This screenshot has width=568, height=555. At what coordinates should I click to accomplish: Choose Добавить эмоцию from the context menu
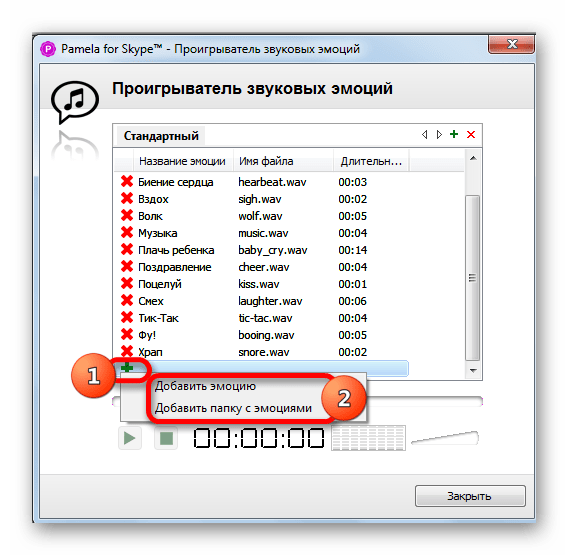[x=205, y=386]
